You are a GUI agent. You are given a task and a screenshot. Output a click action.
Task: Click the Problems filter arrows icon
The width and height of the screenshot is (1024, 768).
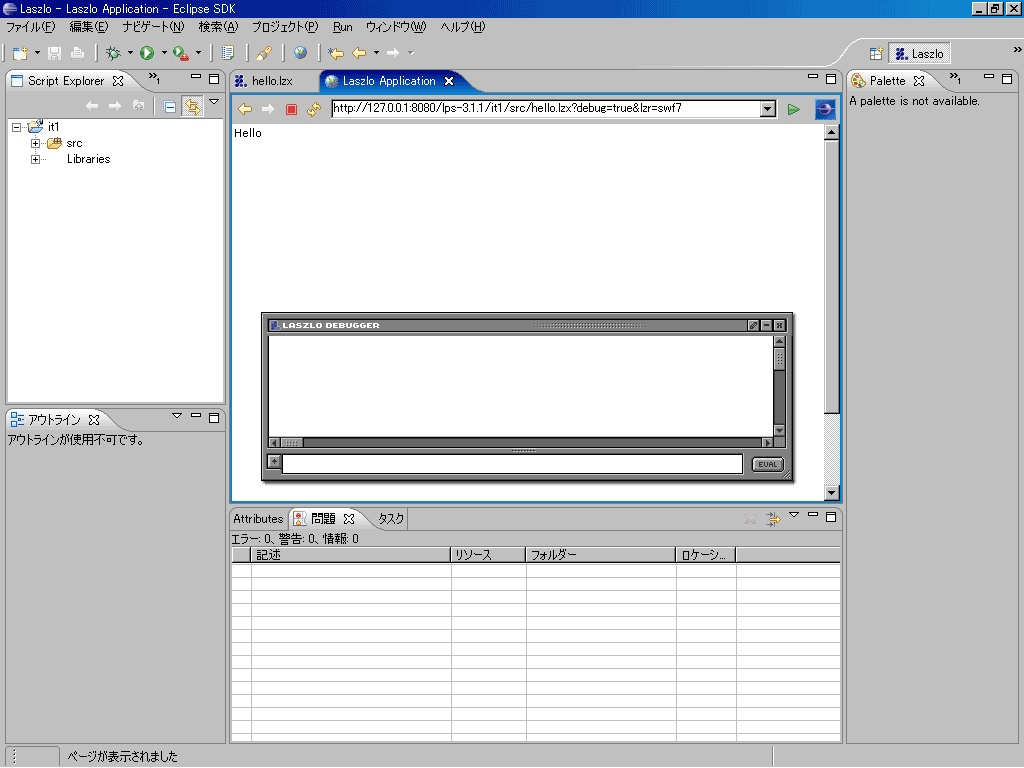pos(773,519)
